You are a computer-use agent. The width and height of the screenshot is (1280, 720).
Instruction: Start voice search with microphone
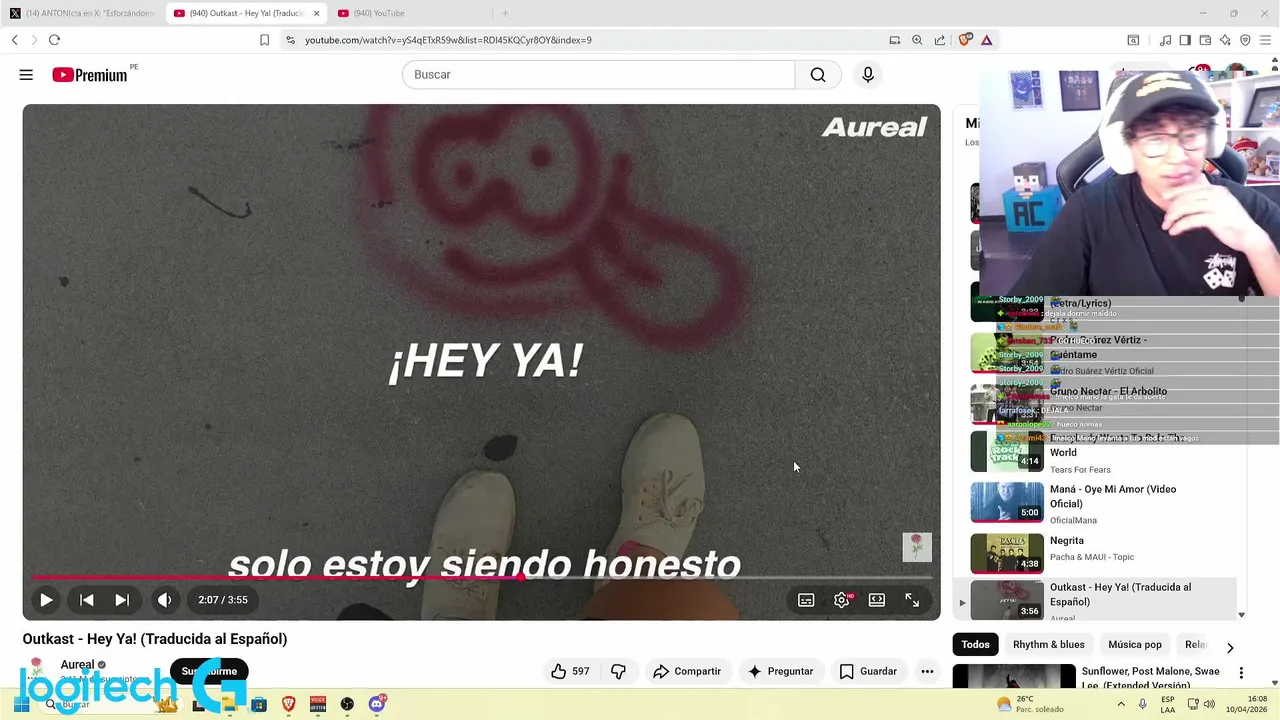[x=868, y=75]
